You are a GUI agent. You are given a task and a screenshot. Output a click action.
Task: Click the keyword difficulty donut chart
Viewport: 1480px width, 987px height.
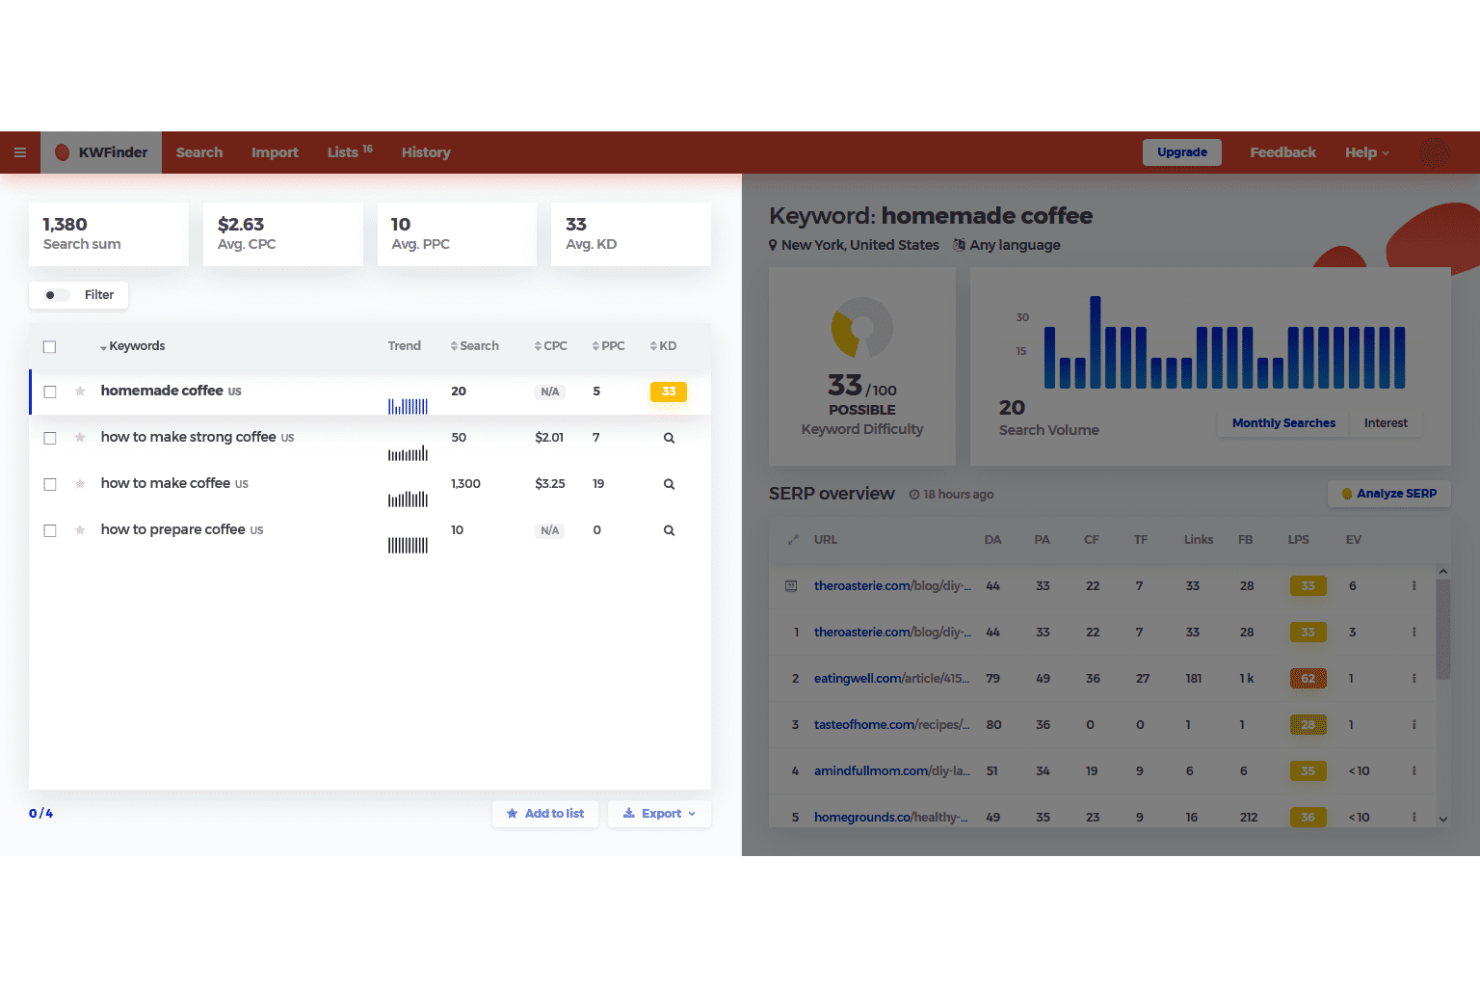point(862,327)
